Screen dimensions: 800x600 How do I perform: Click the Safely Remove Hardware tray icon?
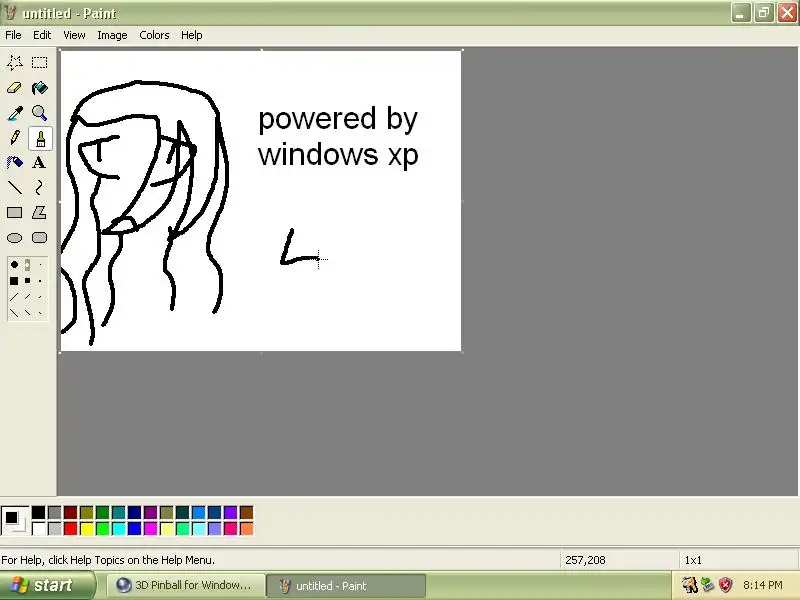point(707,585)
